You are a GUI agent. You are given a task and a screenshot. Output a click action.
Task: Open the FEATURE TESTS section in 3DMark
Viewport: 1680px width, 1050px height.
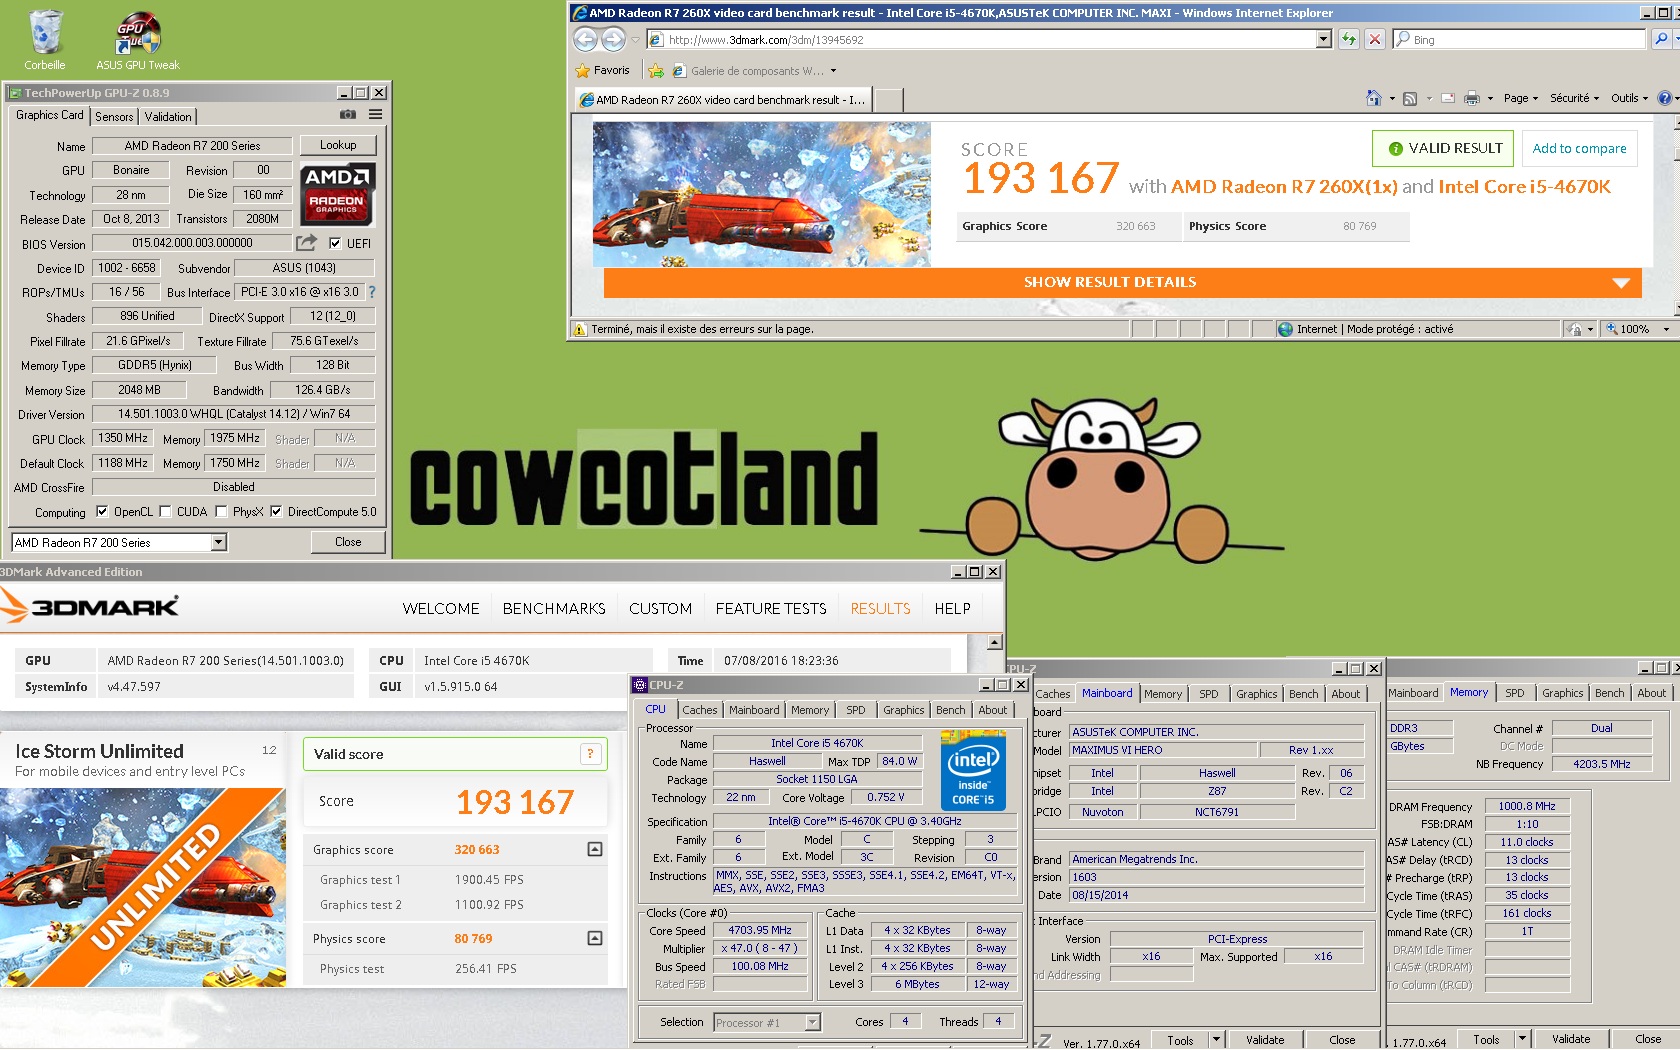(x=771, y=608)
